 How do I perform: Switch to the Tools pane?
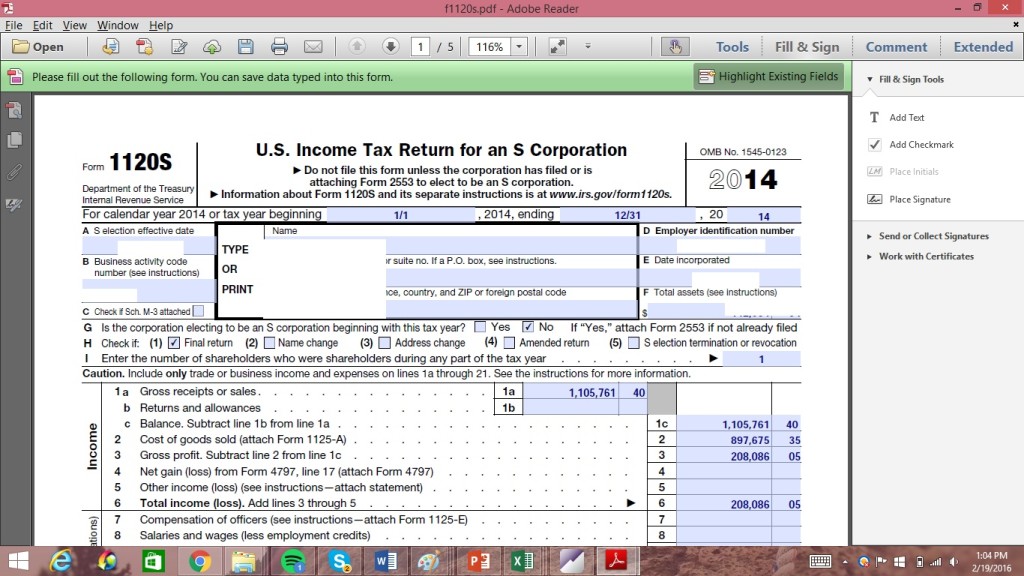[732, 47]
